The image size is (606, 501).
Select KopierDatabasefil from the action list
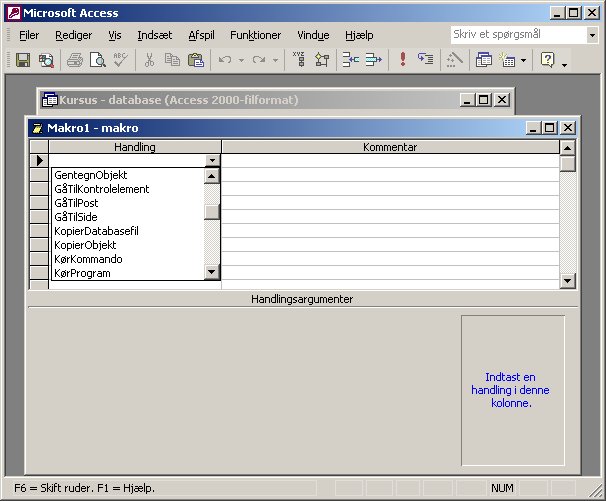(128, 231)
